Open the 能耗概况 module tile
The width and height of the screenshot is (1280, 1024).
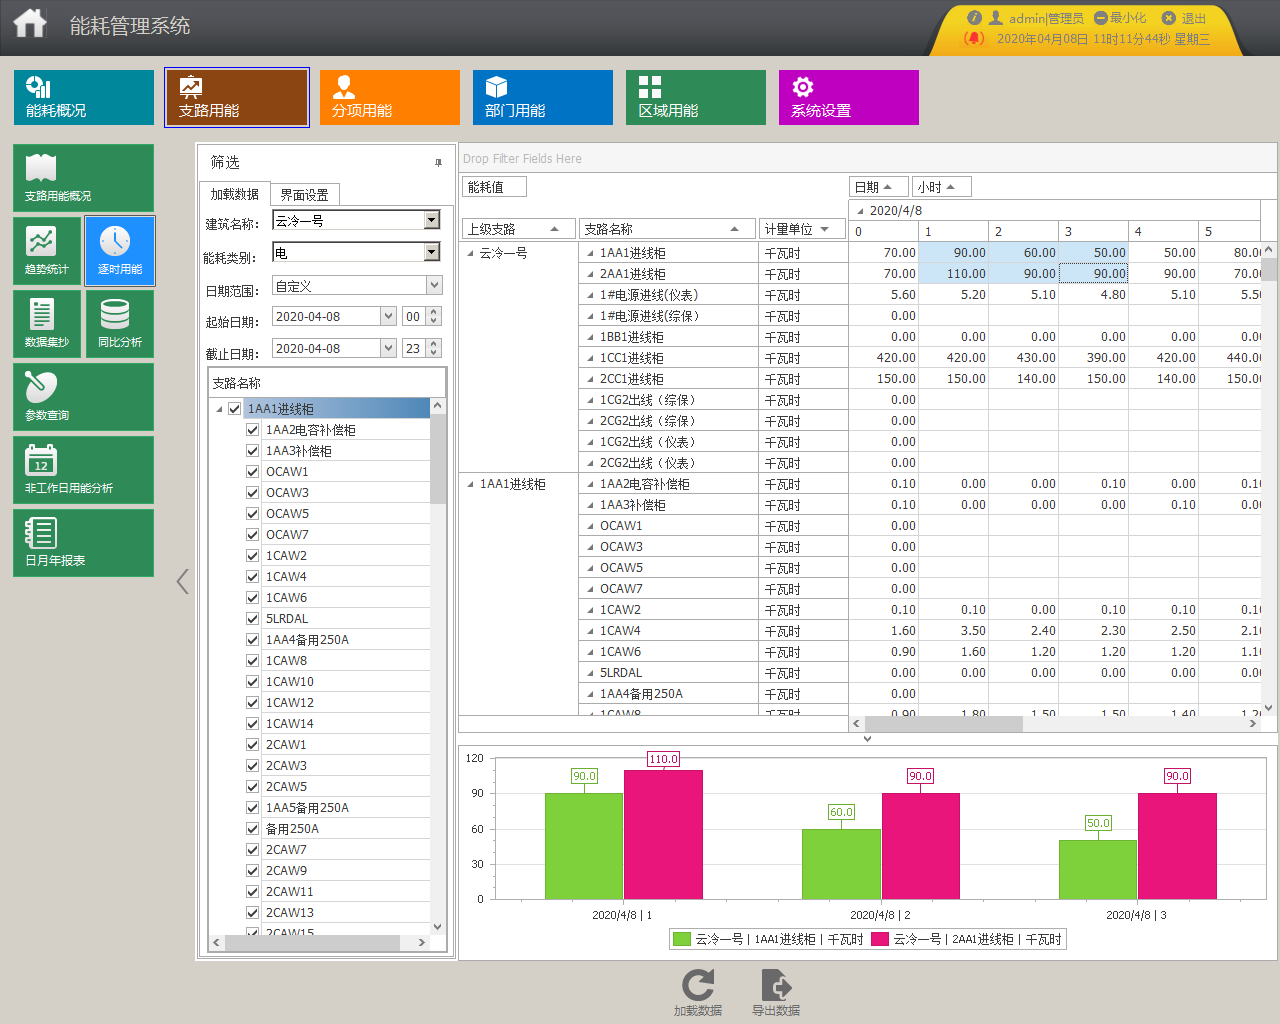[x=84, y=97]
